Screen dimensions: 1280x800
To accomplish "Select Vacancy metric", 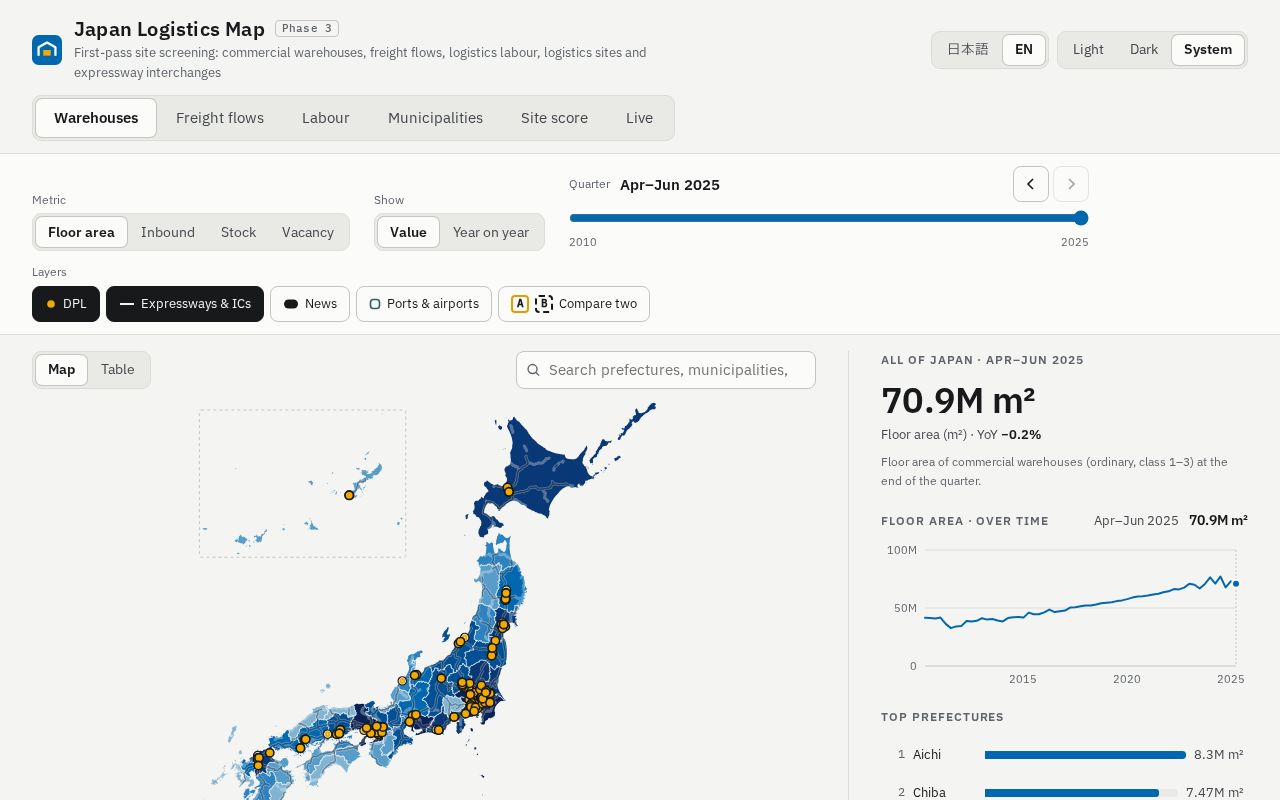I will coord(308,232).
